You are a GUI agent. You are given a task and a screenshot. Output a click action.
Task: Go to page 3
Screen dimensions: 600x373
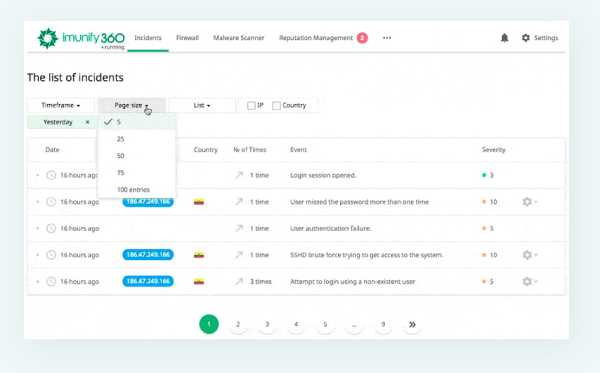pyautogui.click(x=267, y=324)
